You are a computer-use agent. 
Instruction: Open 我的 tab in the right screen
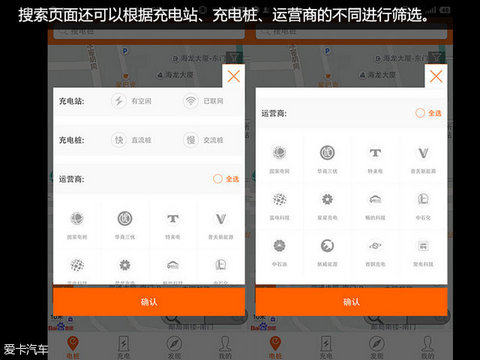[428, 347]
